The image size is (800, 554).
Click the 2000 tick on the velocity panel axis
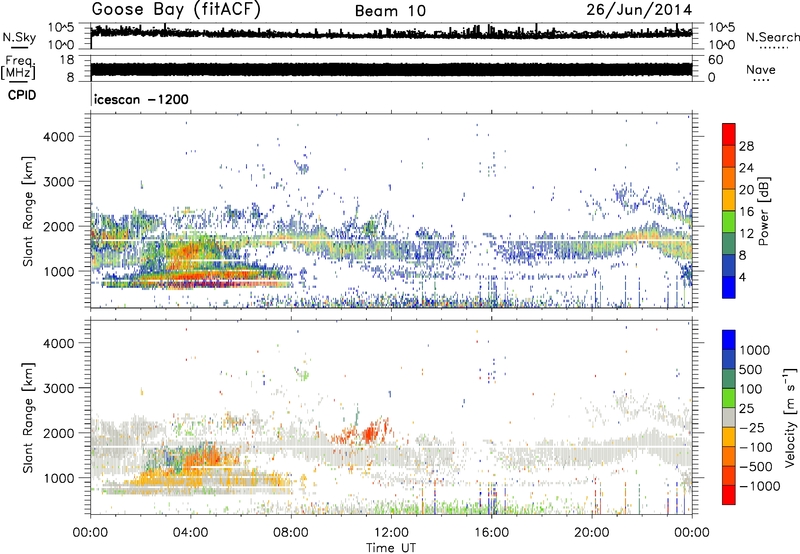coord(58,433)
